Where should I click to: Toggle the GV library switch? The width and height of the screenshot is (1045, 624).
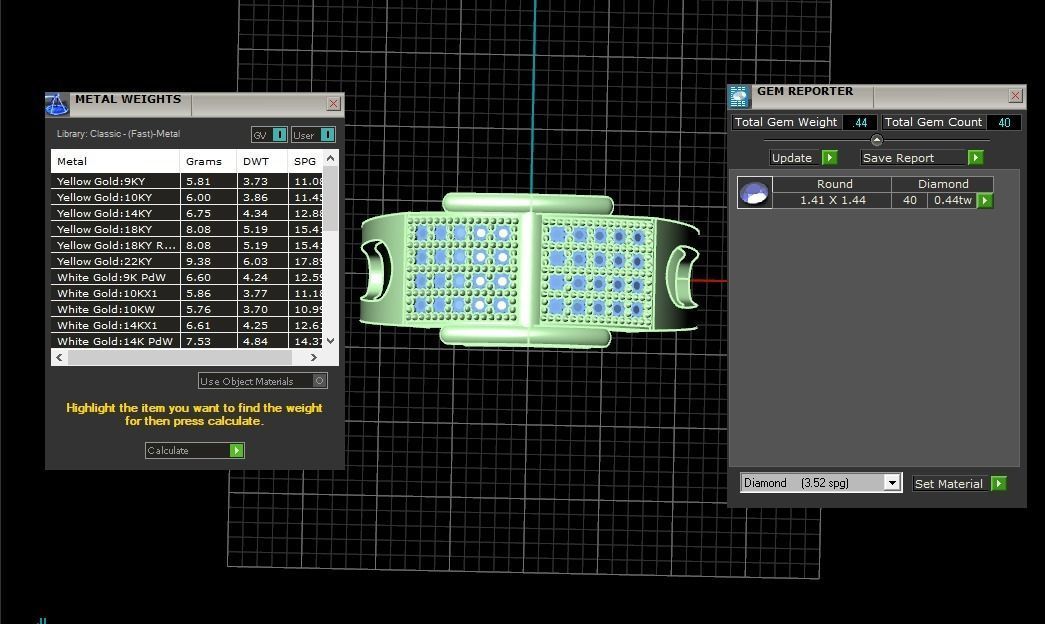[279, 135]
